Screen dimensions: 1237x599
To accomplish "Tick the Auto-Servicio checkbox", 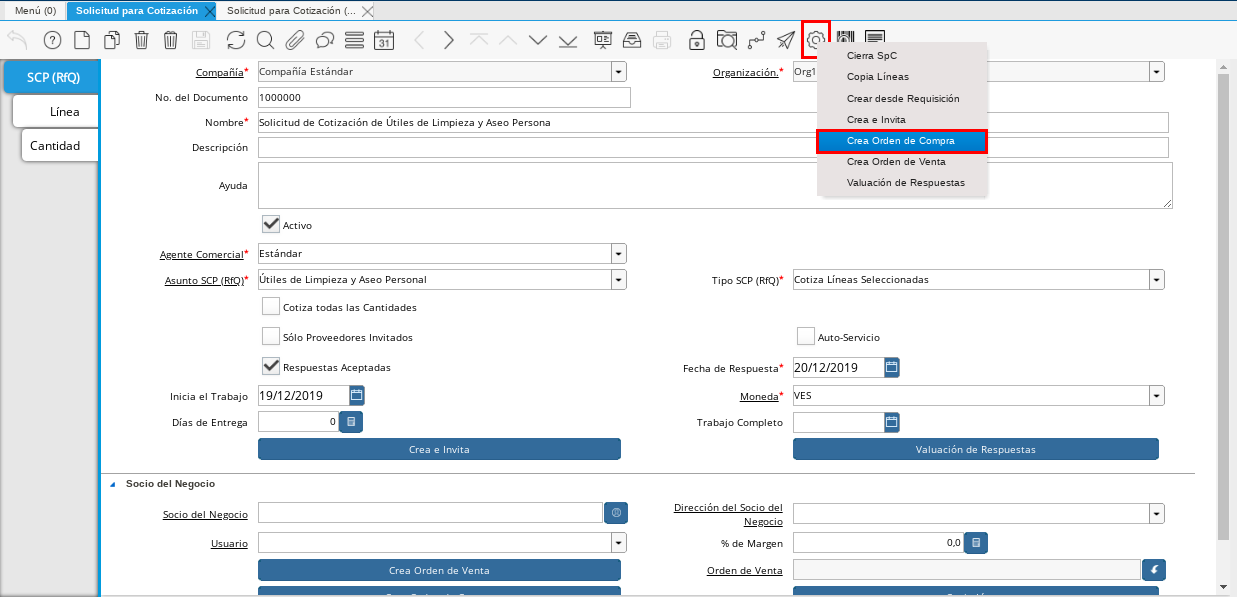I will (x=805, y=337).
